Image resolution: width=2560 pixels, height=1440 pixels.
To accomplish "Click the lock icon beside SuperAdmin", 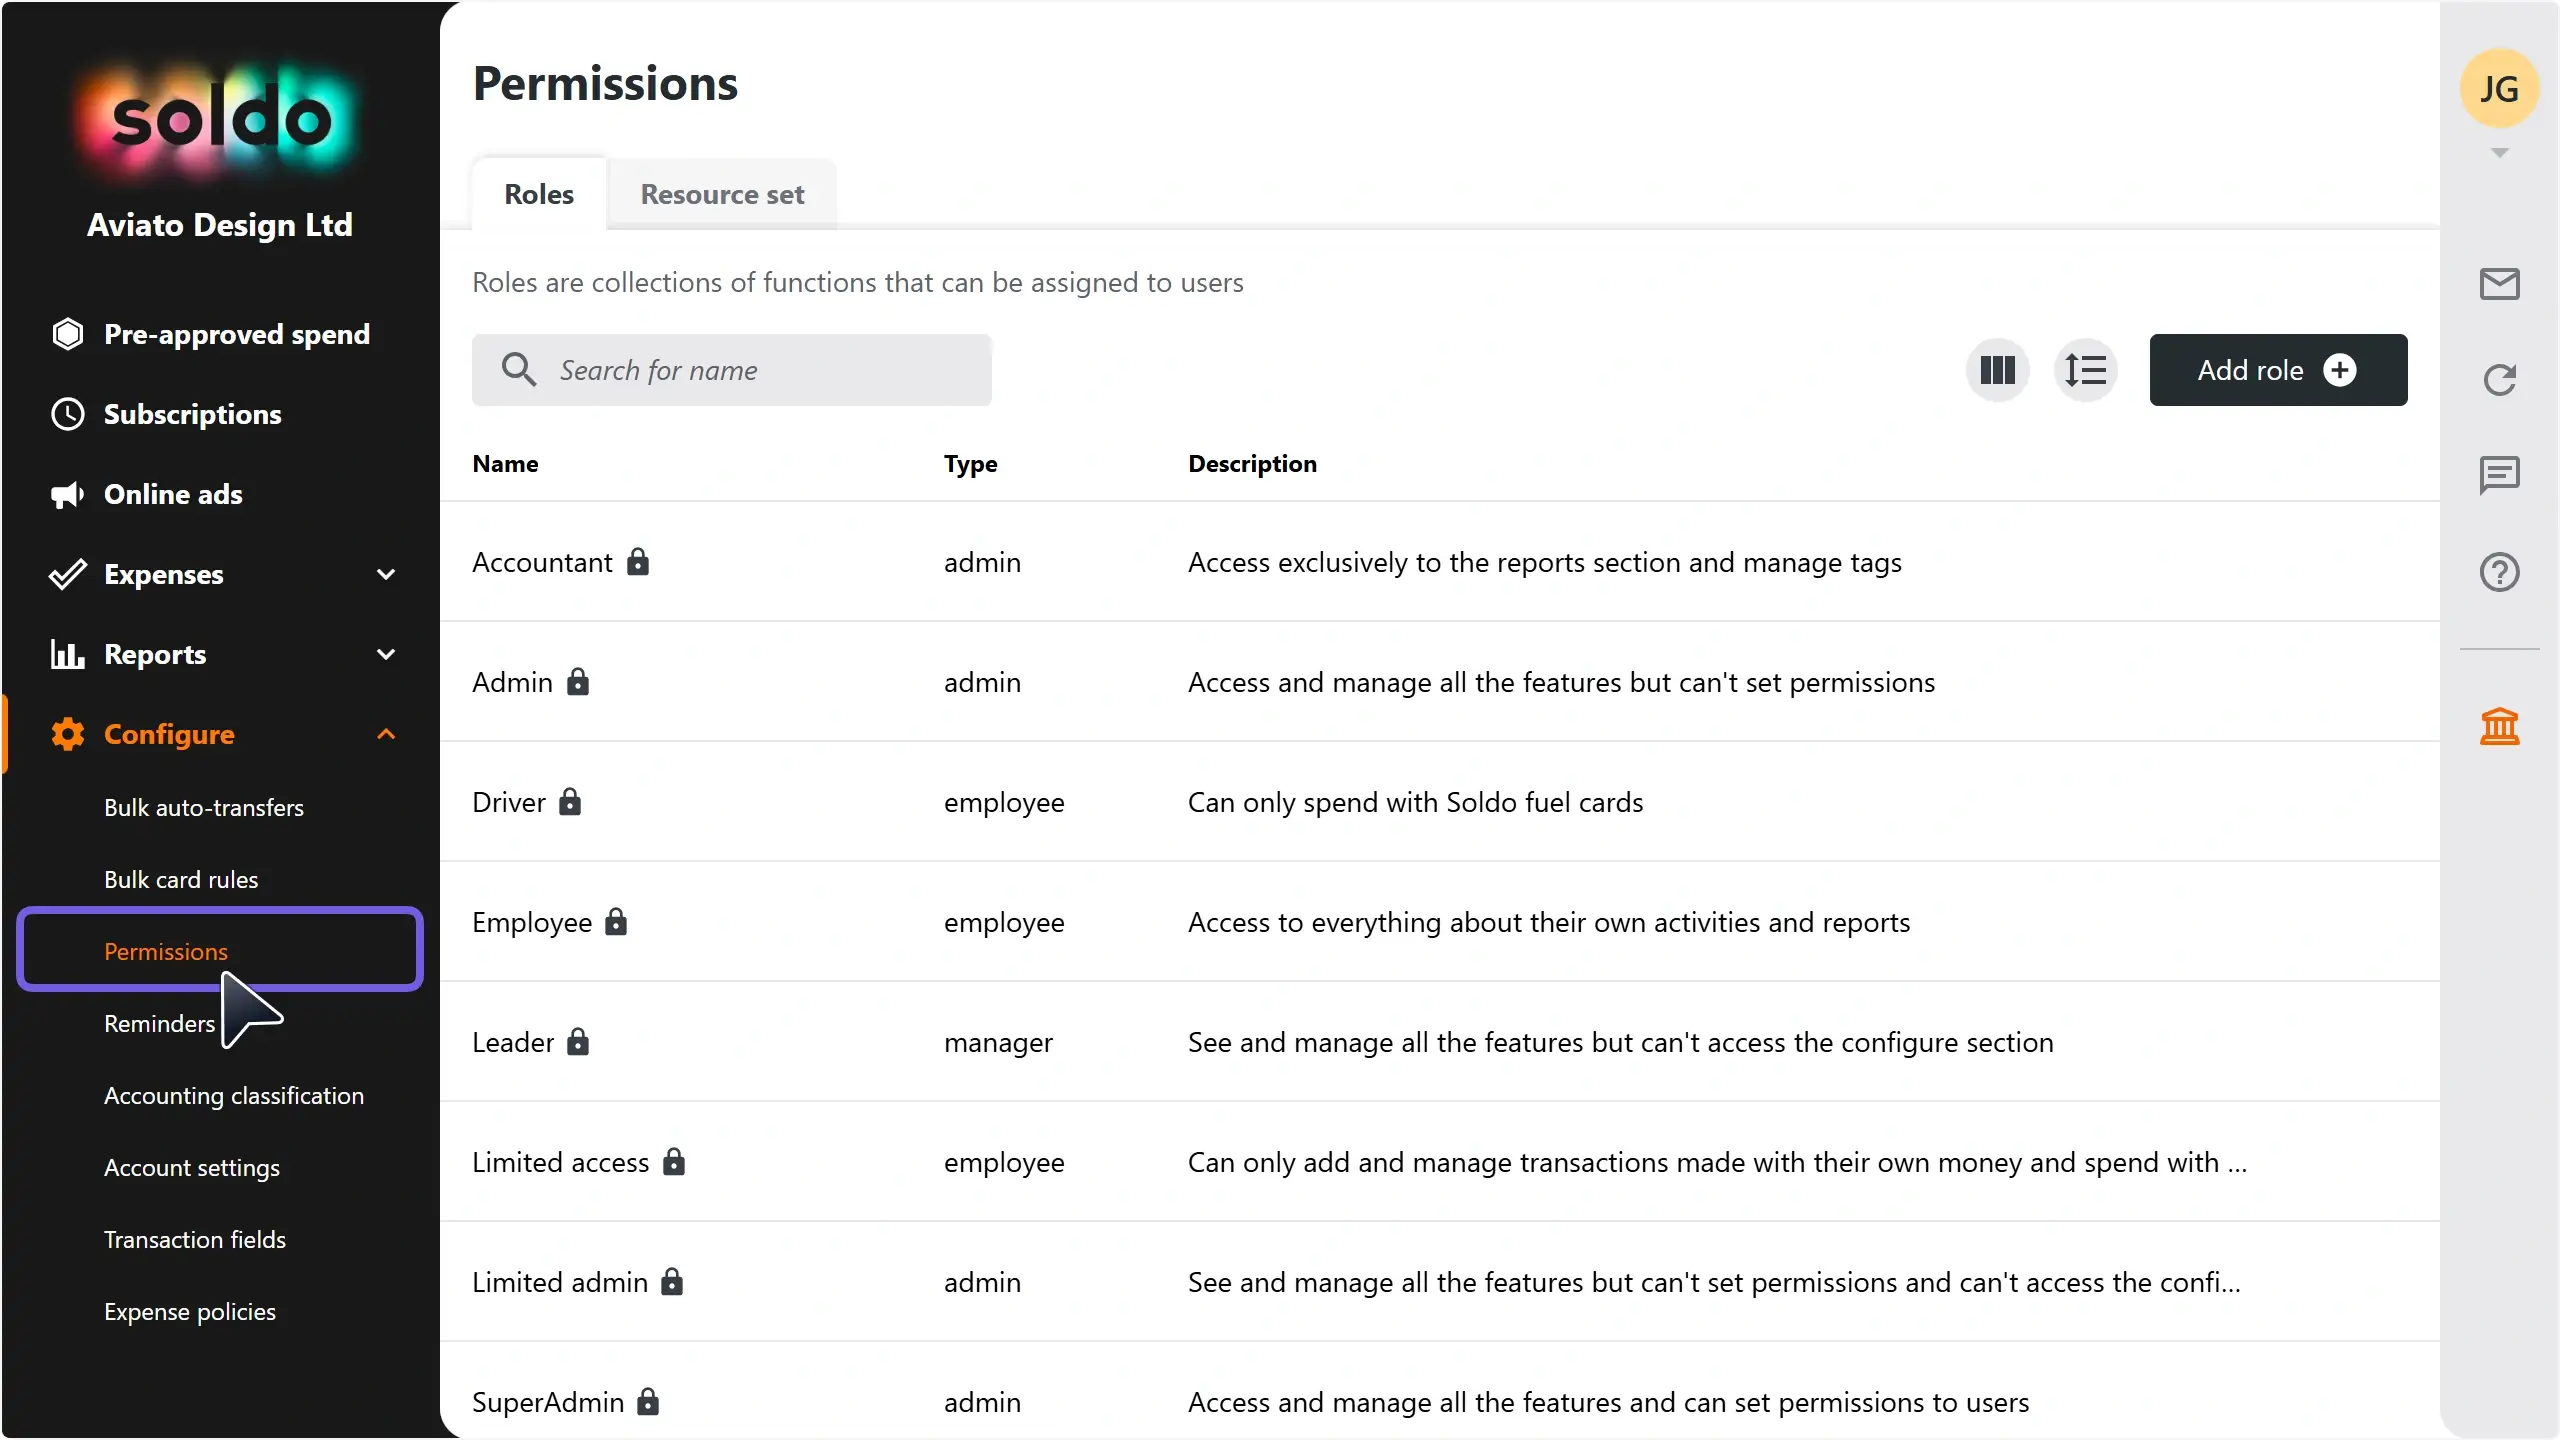I will coord(648,1402).
